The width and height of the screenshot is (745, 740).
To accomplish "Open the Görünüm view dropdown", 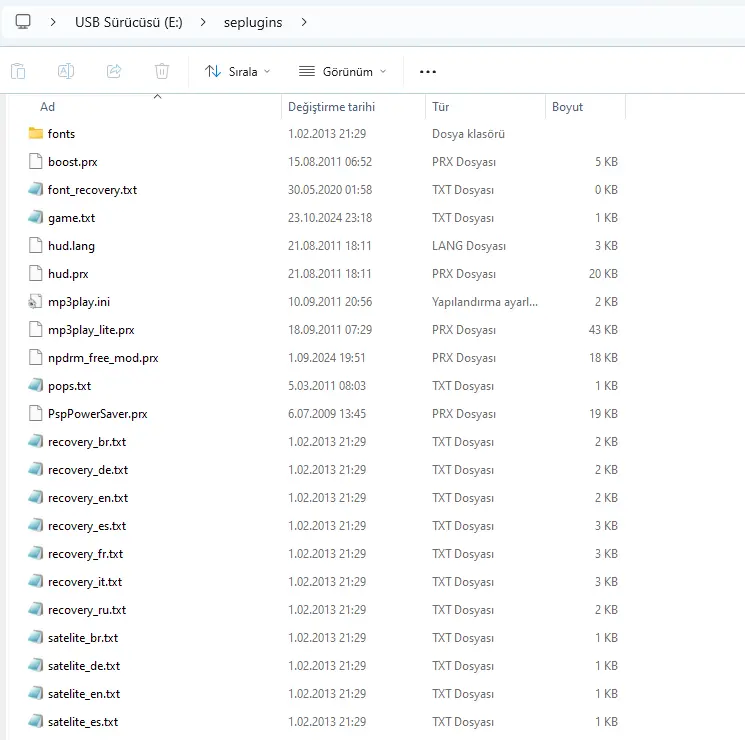I will tap(343, 72).
